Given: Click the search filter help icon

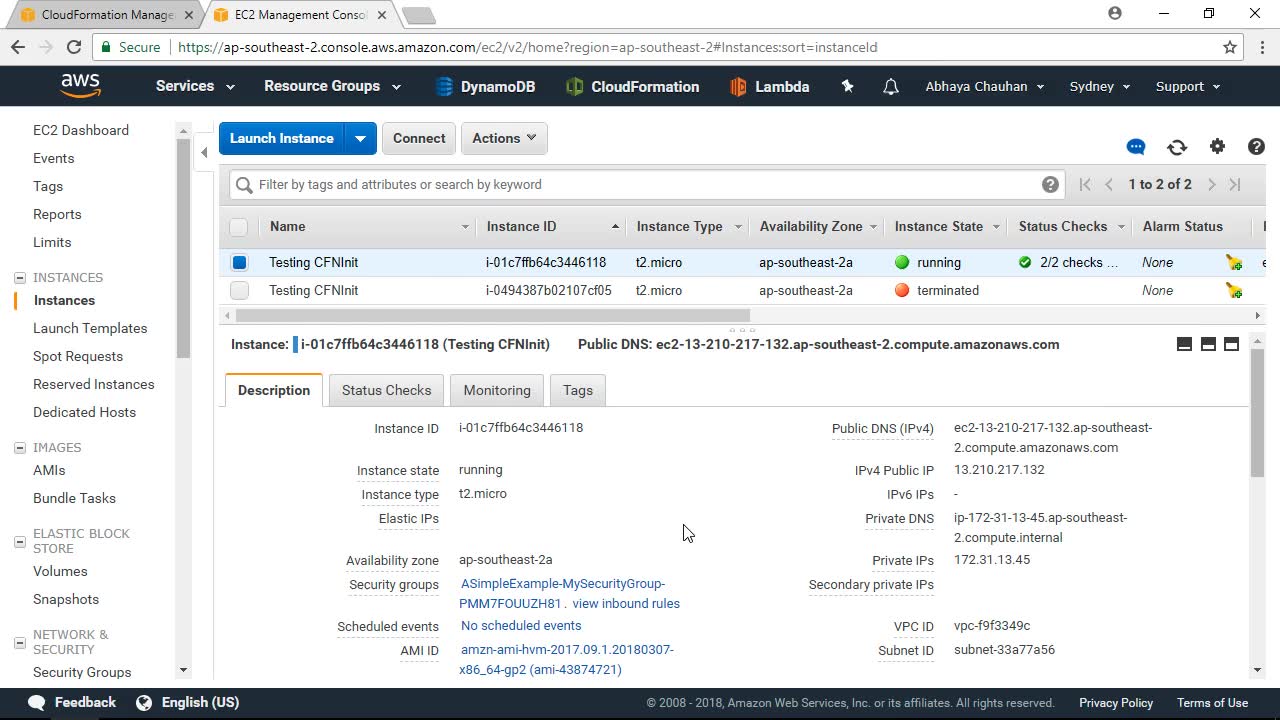Looking at the screenshot, I should click(1050, 184).
